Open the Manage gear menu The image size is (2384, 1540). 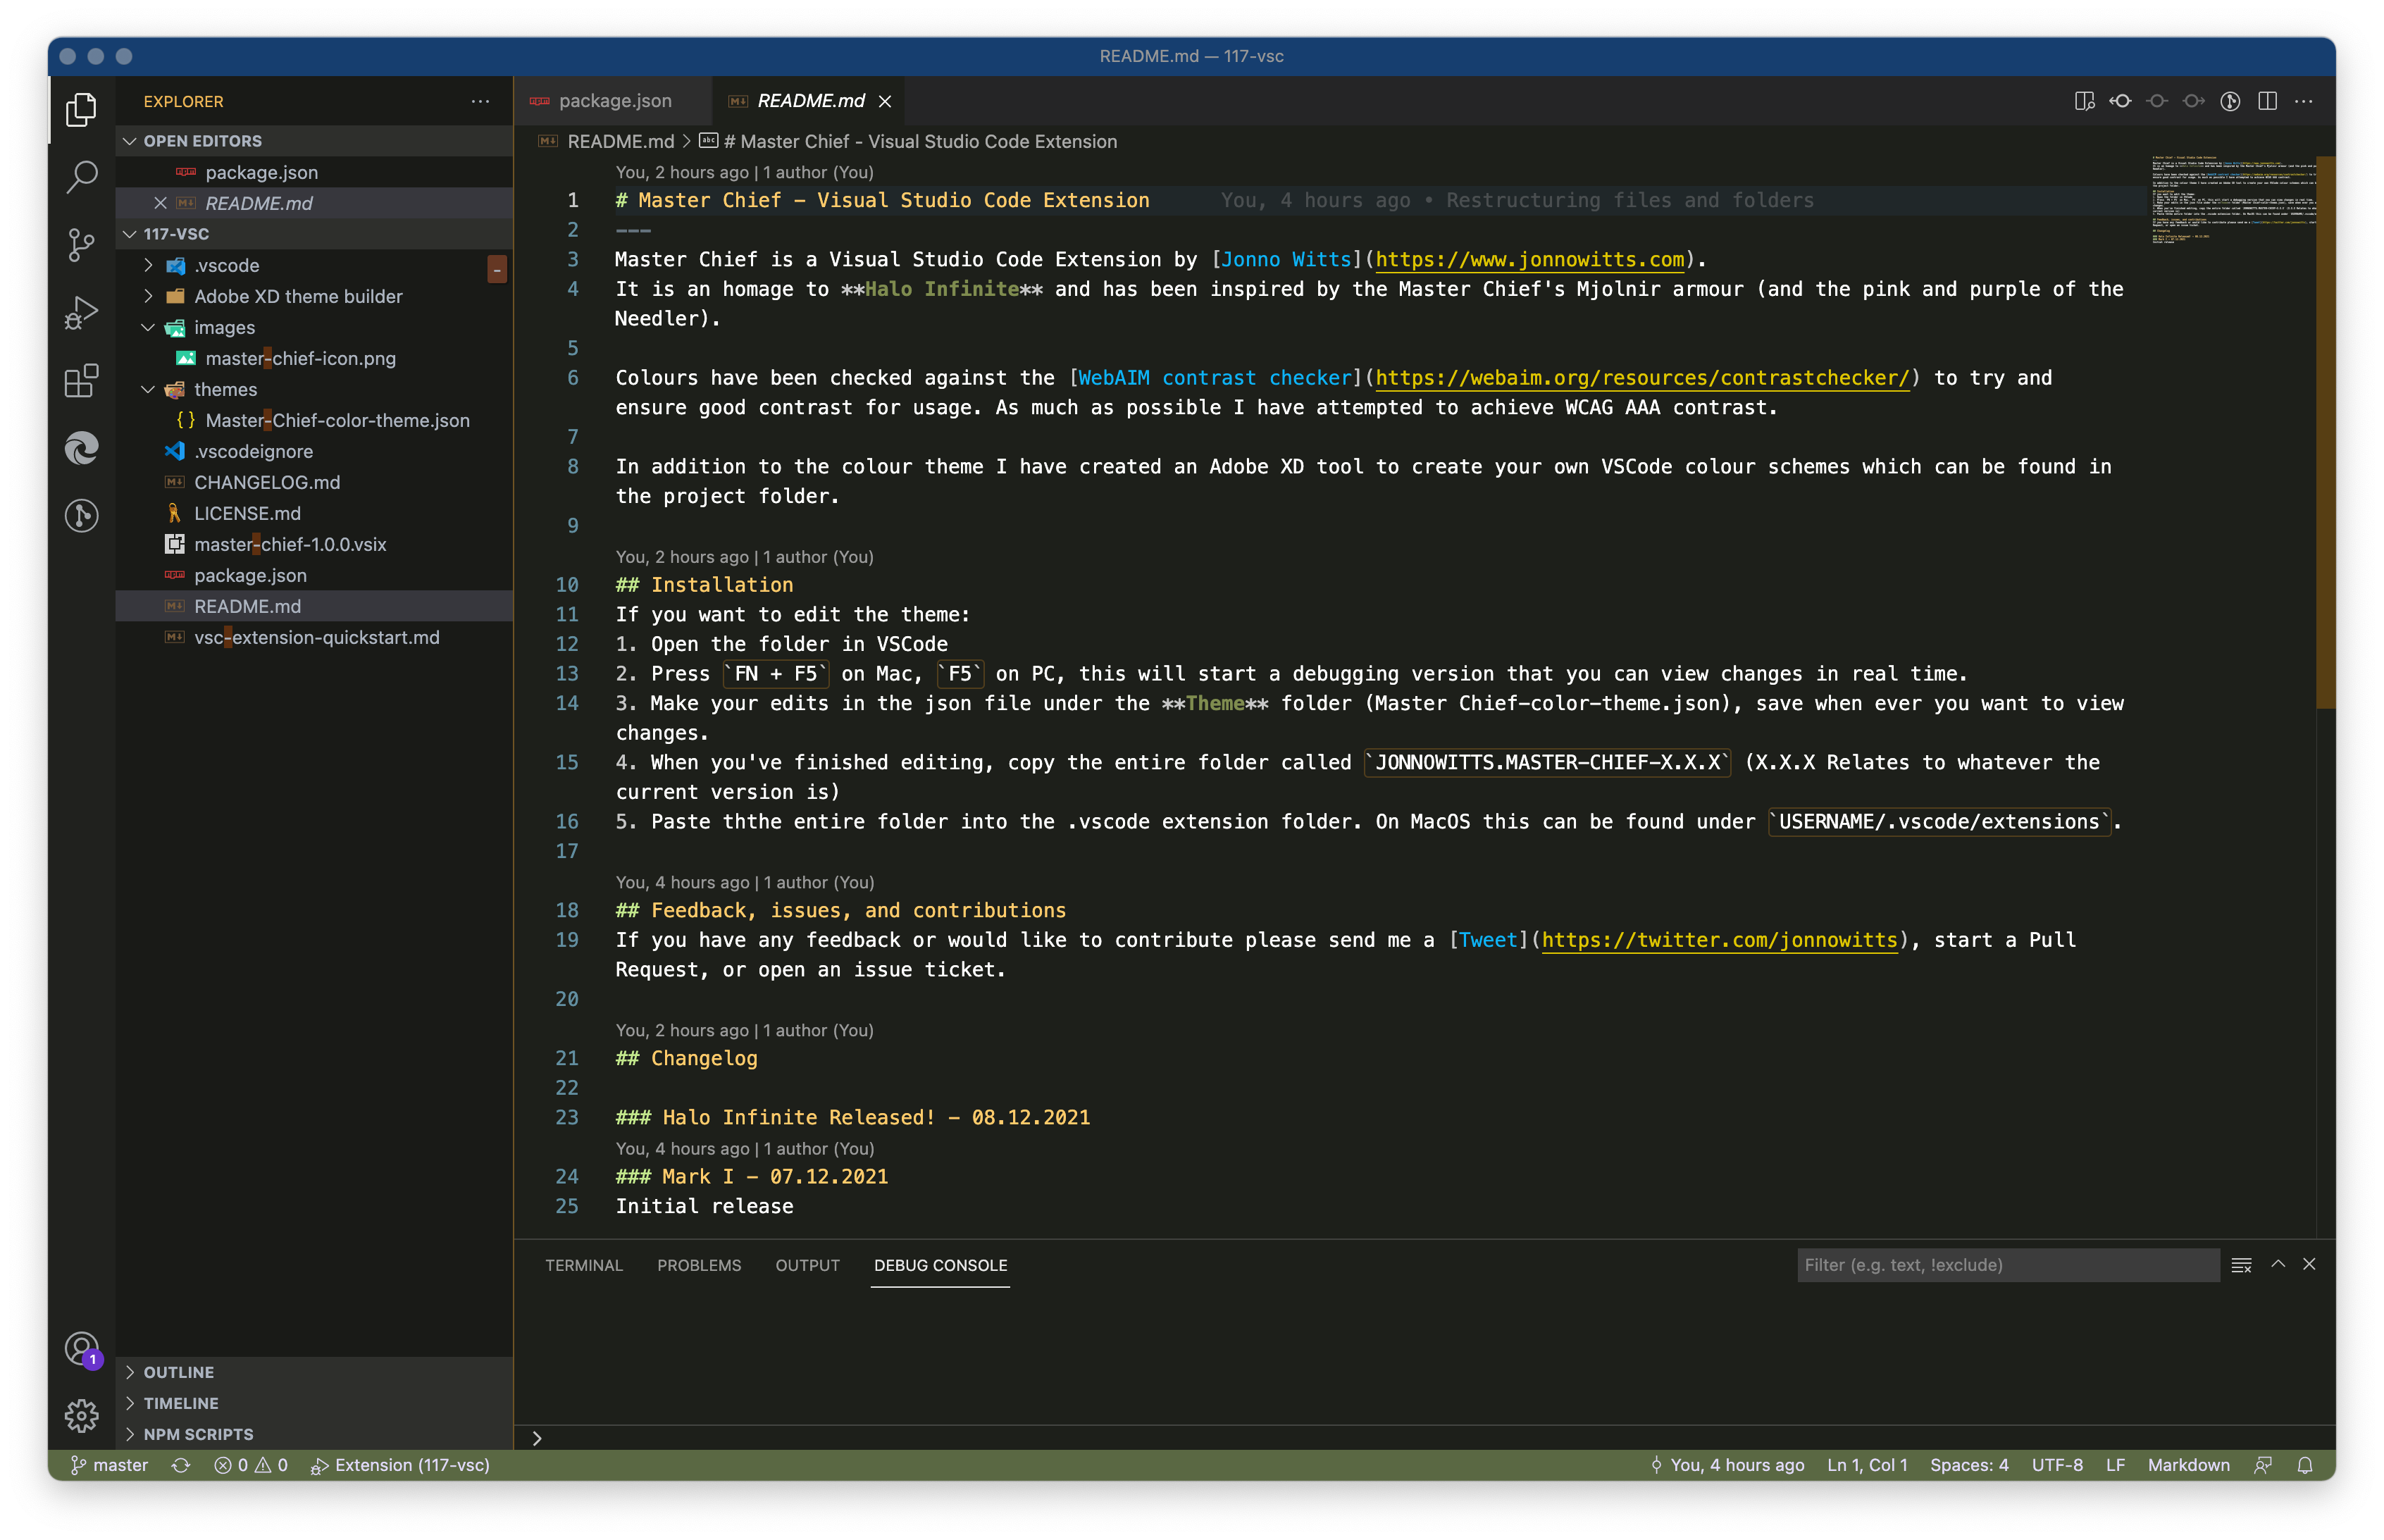[81, 1415]
